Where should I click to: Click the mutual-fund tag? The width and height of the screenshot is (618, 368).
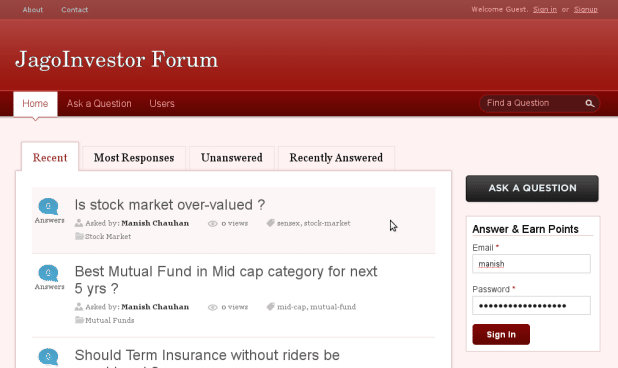click(333, 307)
